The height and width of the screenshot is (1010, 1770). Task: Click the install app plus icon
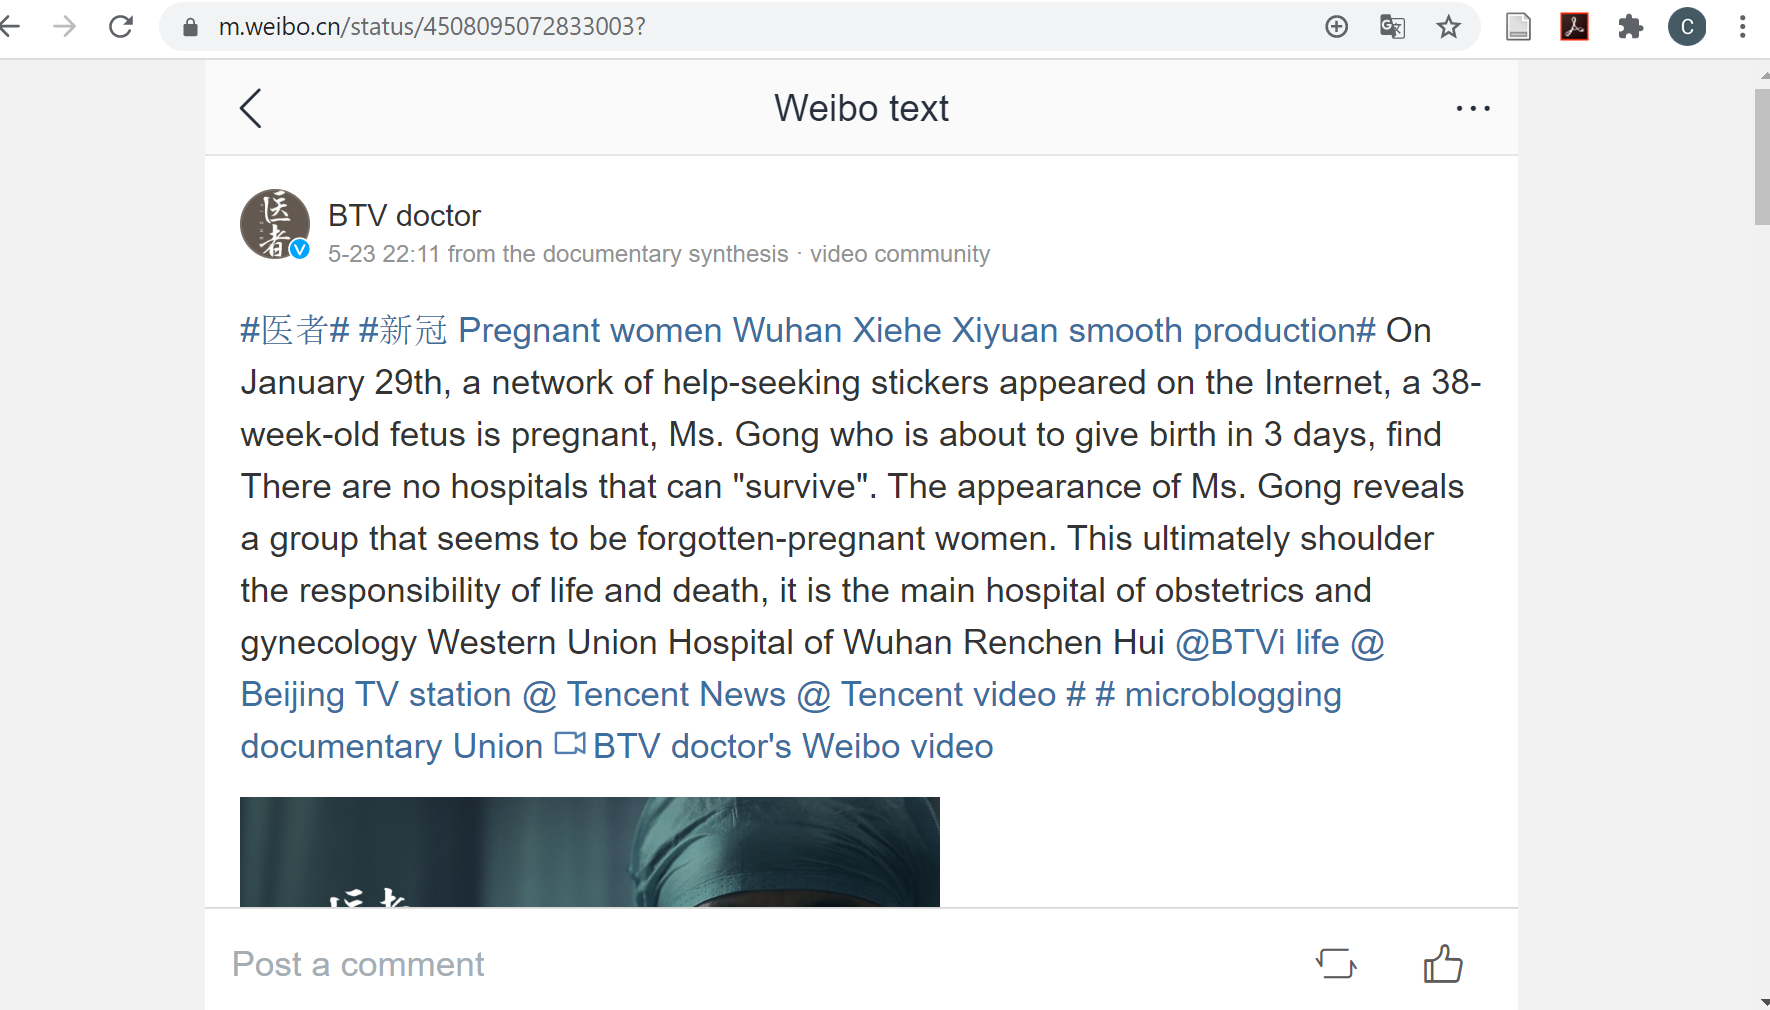[x=1336, y=26]
